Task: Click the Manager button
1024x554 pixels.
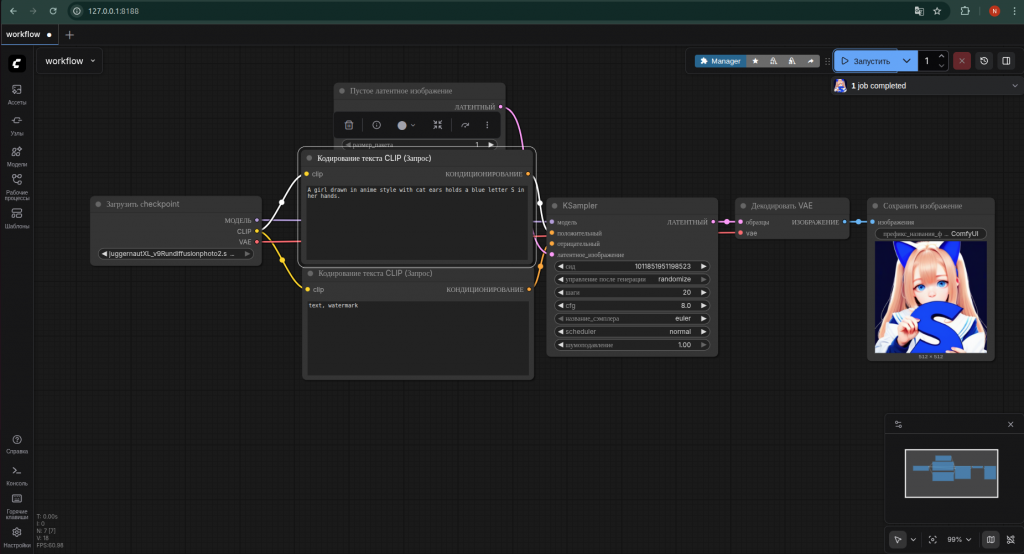Action: [720, 61]
